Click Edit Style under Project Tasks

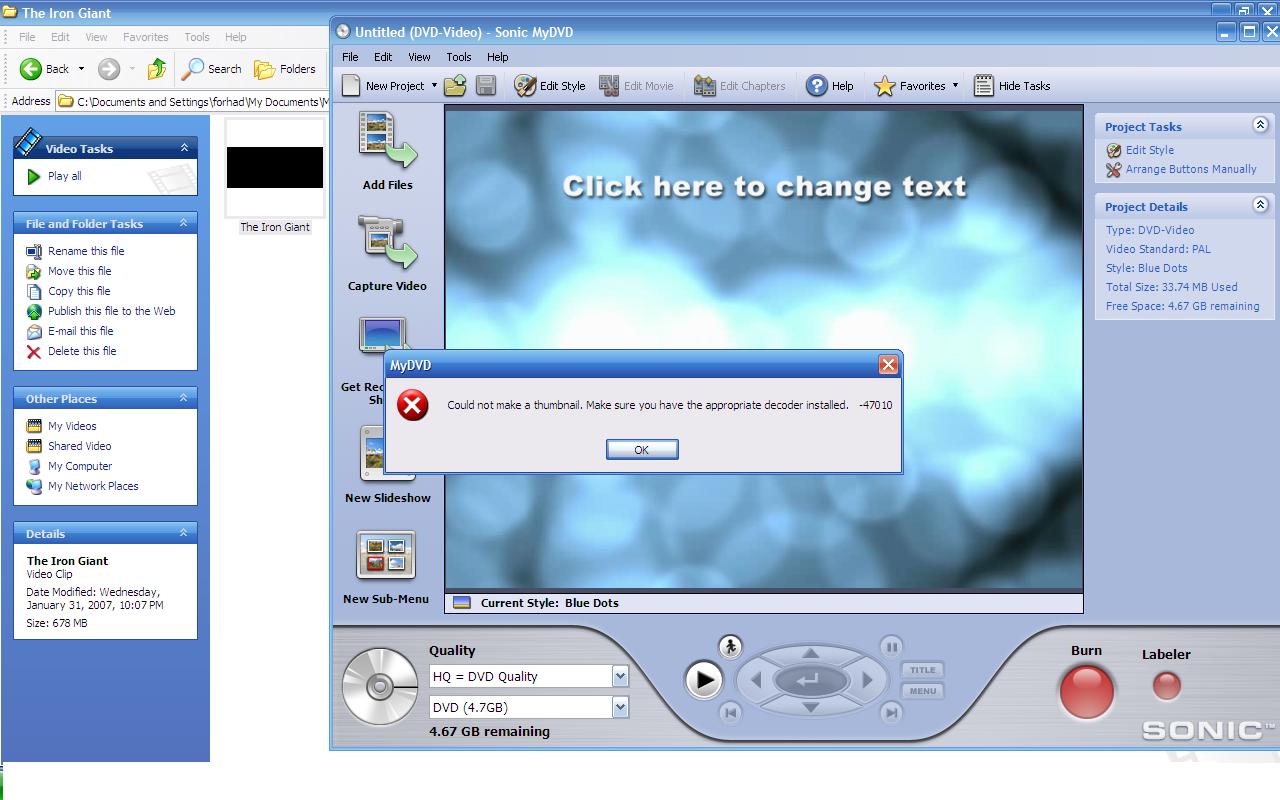click(1150, 150)
